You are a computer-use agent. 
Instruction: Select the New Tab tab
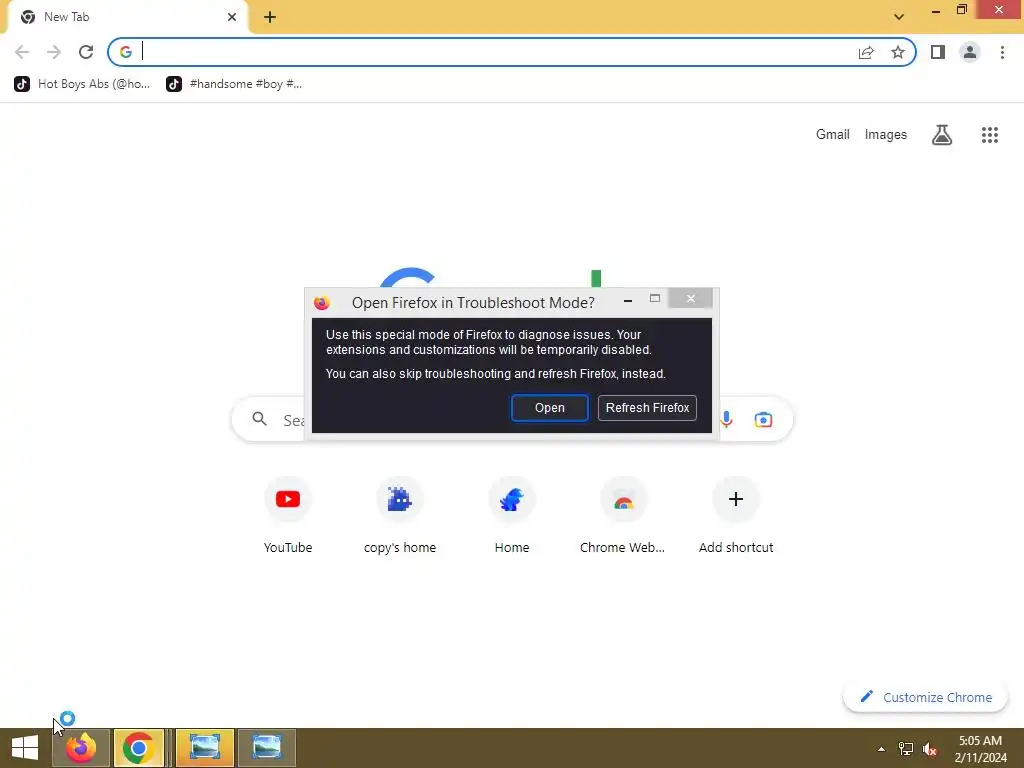pyautogui.click(x=127, y=17)
